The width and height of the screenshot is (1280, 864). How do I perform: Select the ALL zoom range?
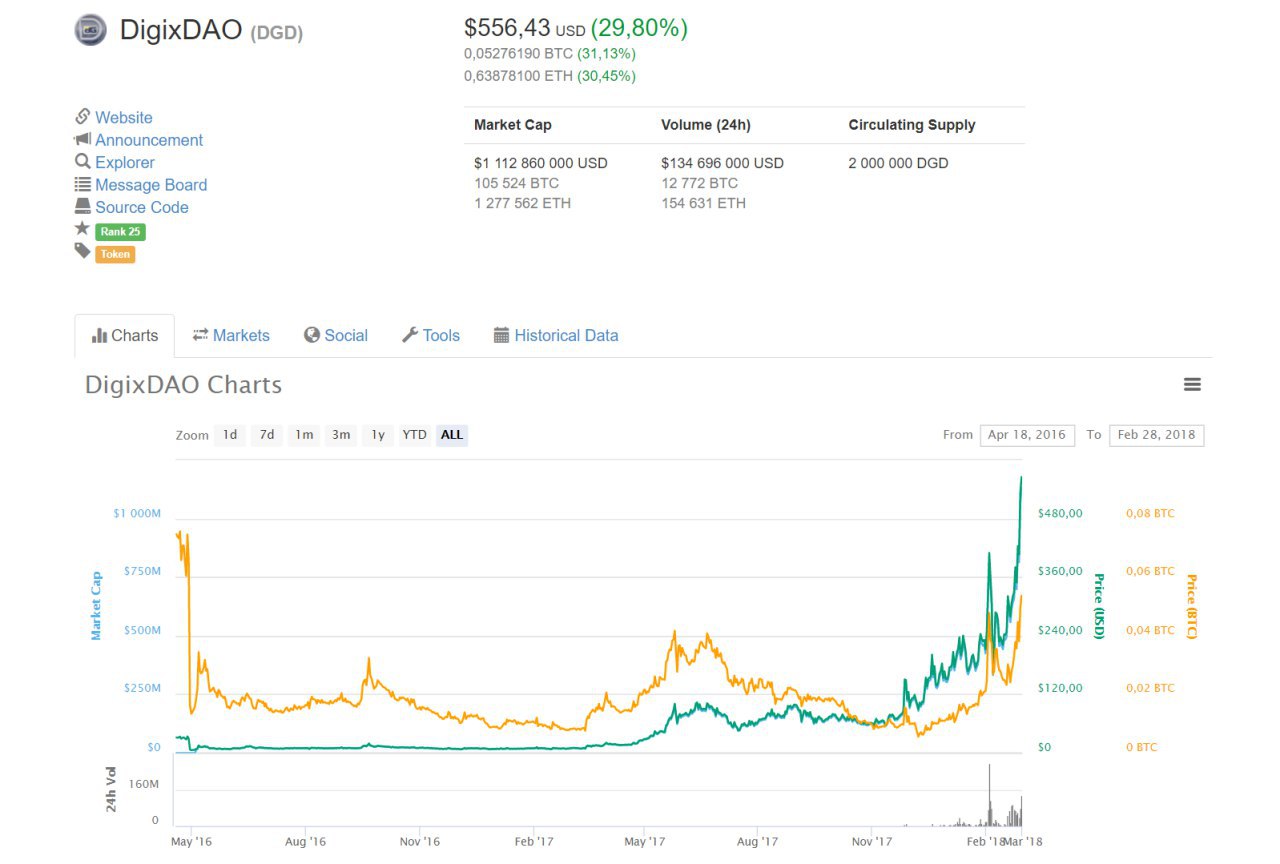(x=452, y=435)
